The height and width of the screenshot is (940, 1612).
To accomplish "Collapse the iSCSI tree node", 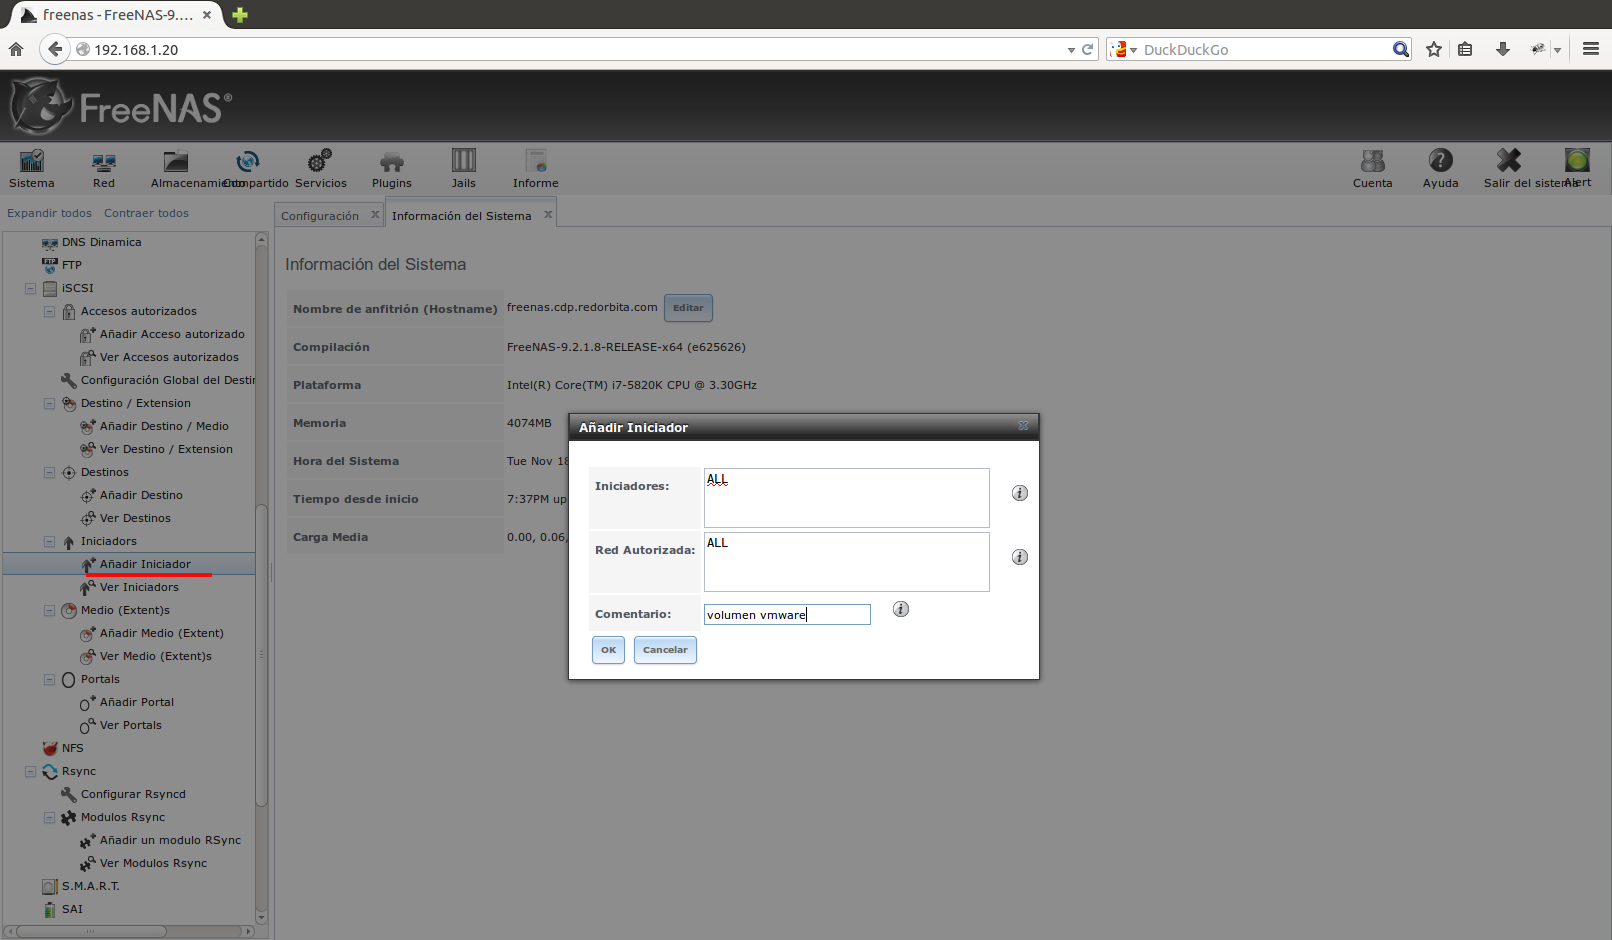I will pos(29,288).
